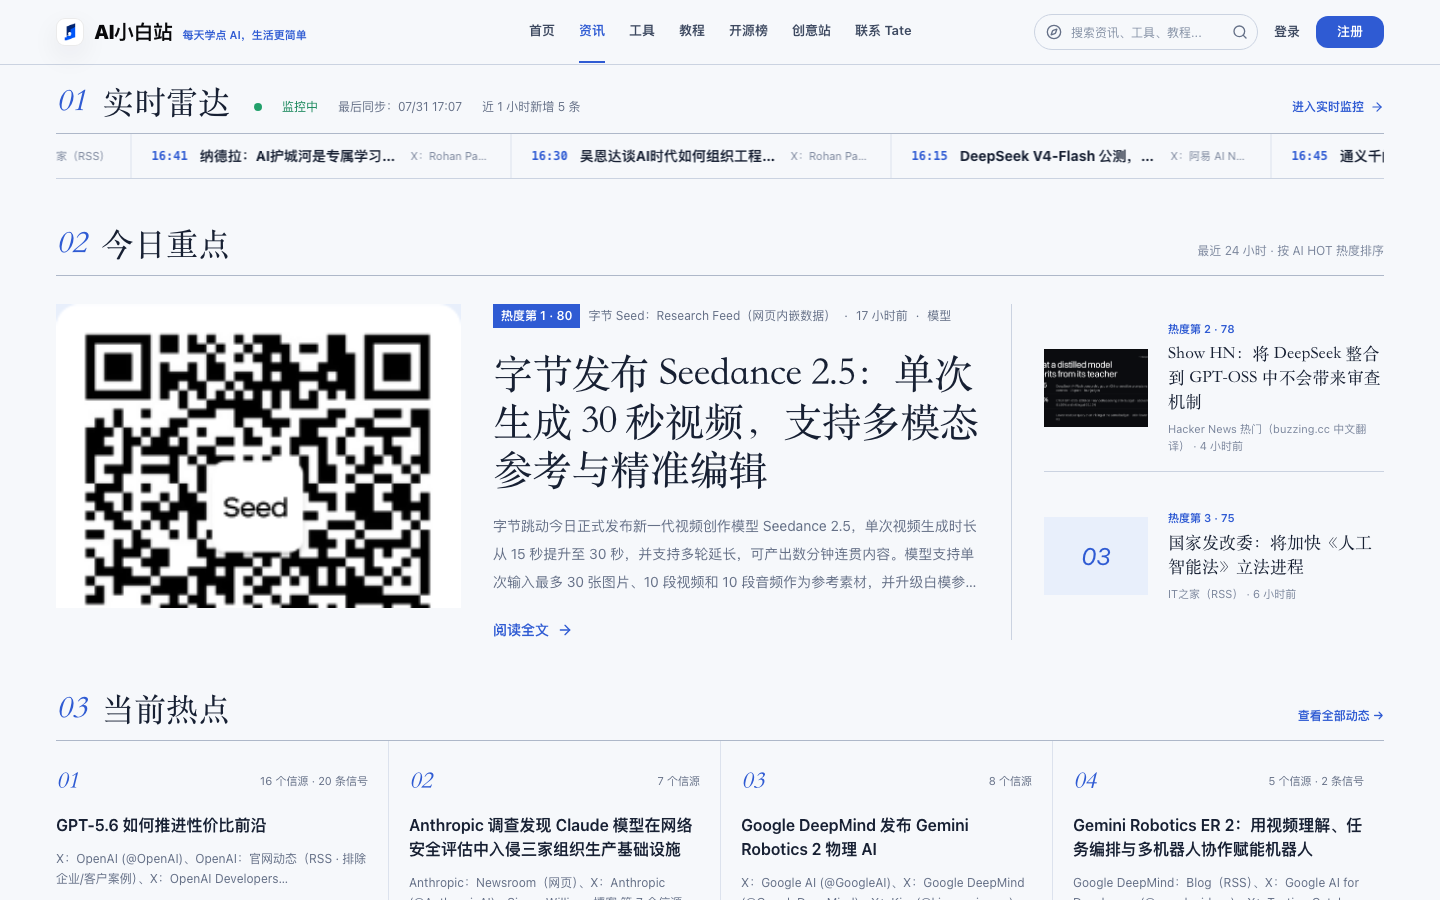Image resolution: width=1440 pixels, height=900 pixels.
Task: Open the 教程 nav tab
Action: point(692,31)
